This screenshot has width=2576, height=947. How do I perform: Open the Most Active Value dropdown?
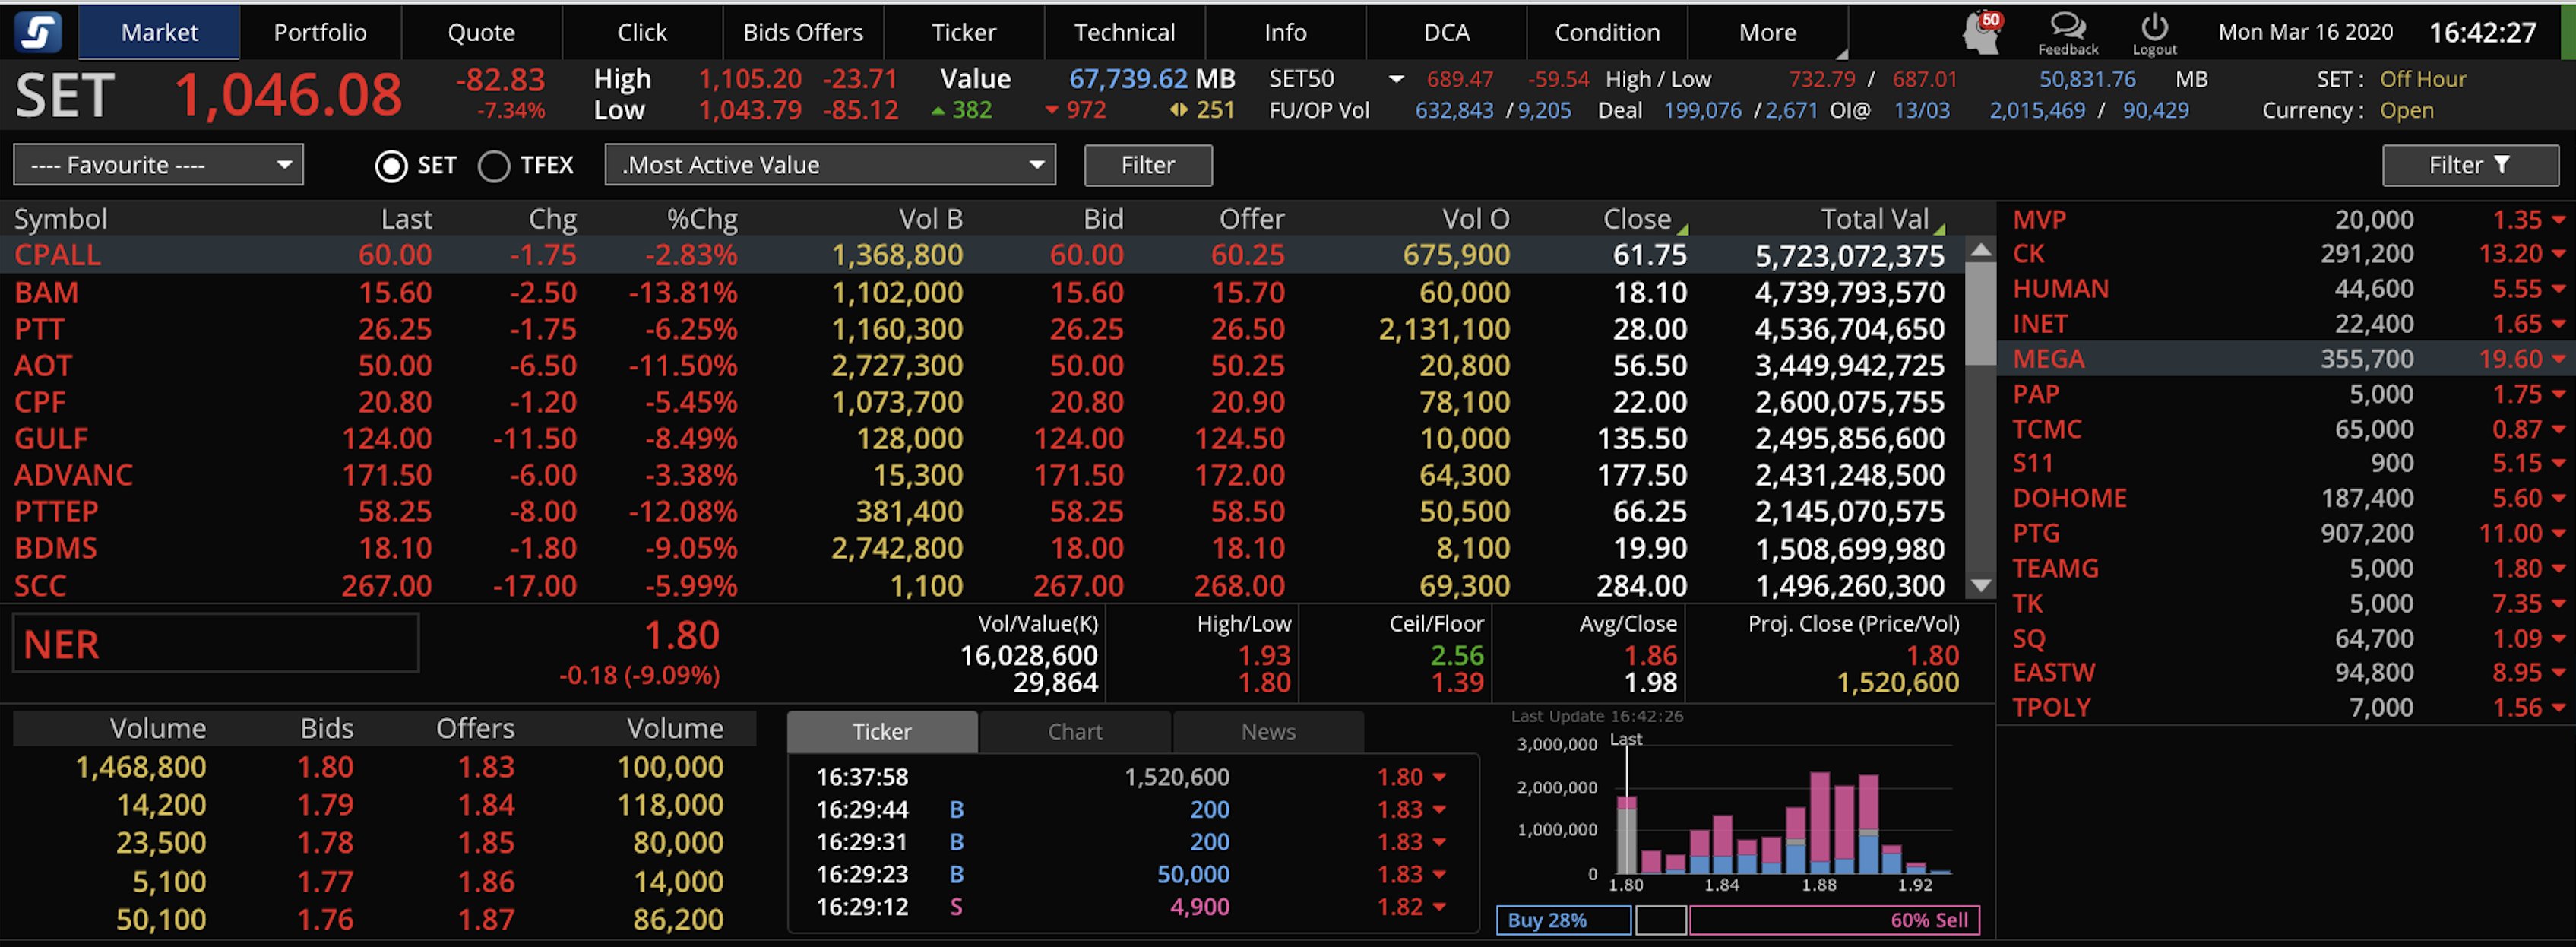pyautogui.click(x=830, y=165)
